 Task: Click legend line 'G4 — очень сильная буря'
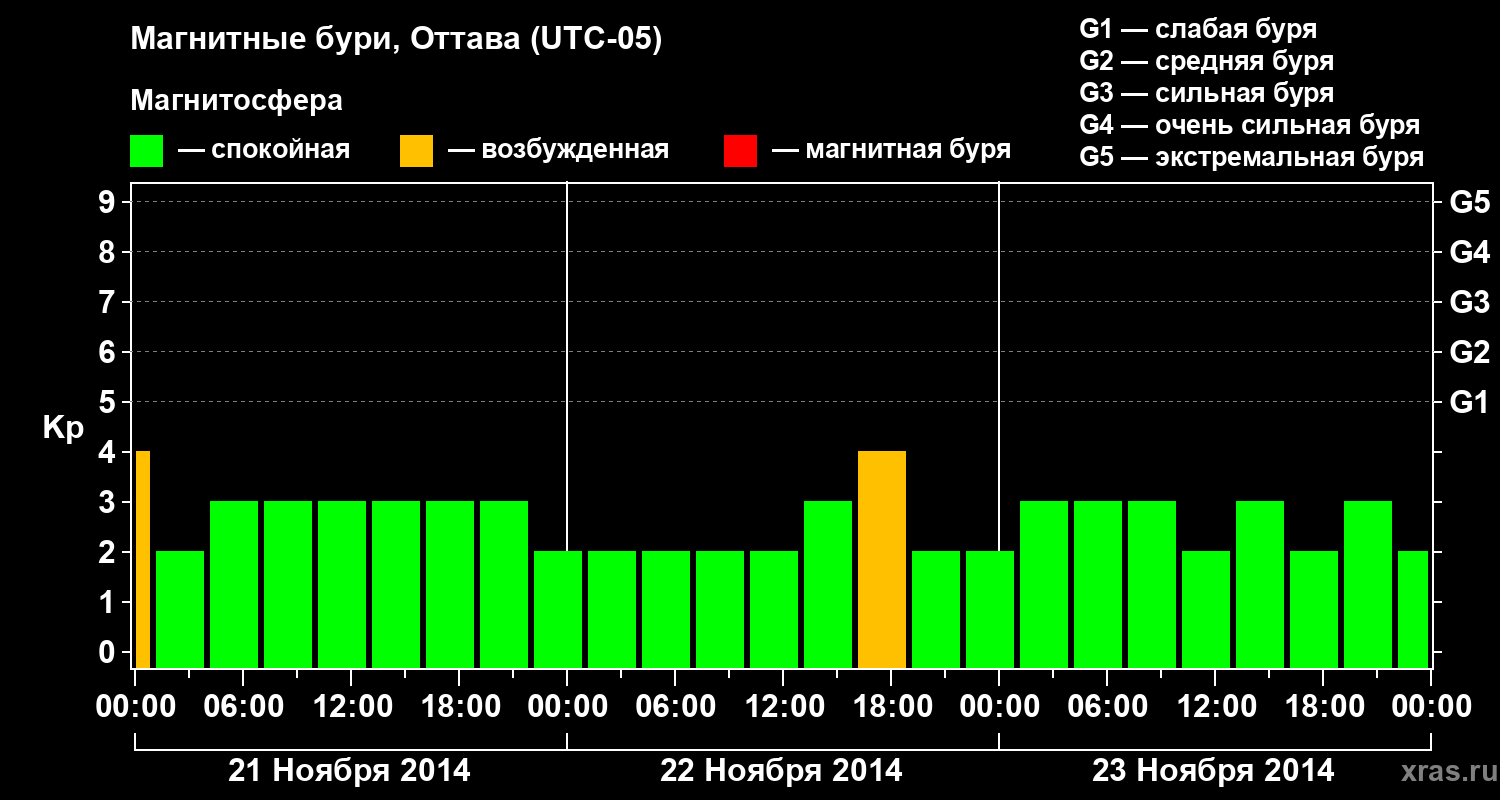pyautogui.click(x=1250, y=125)
